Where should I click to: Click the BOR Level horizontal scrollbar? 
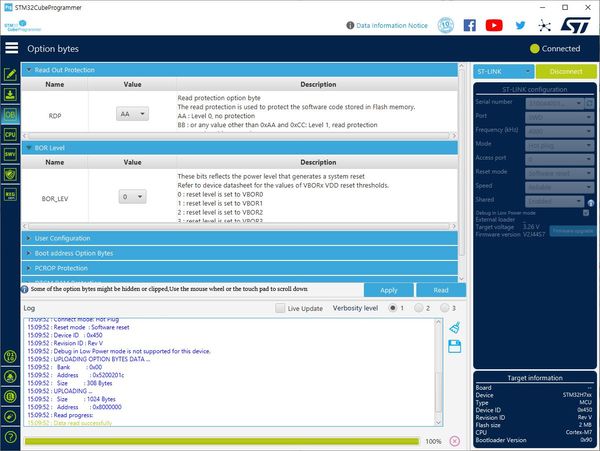click(240, 226)
